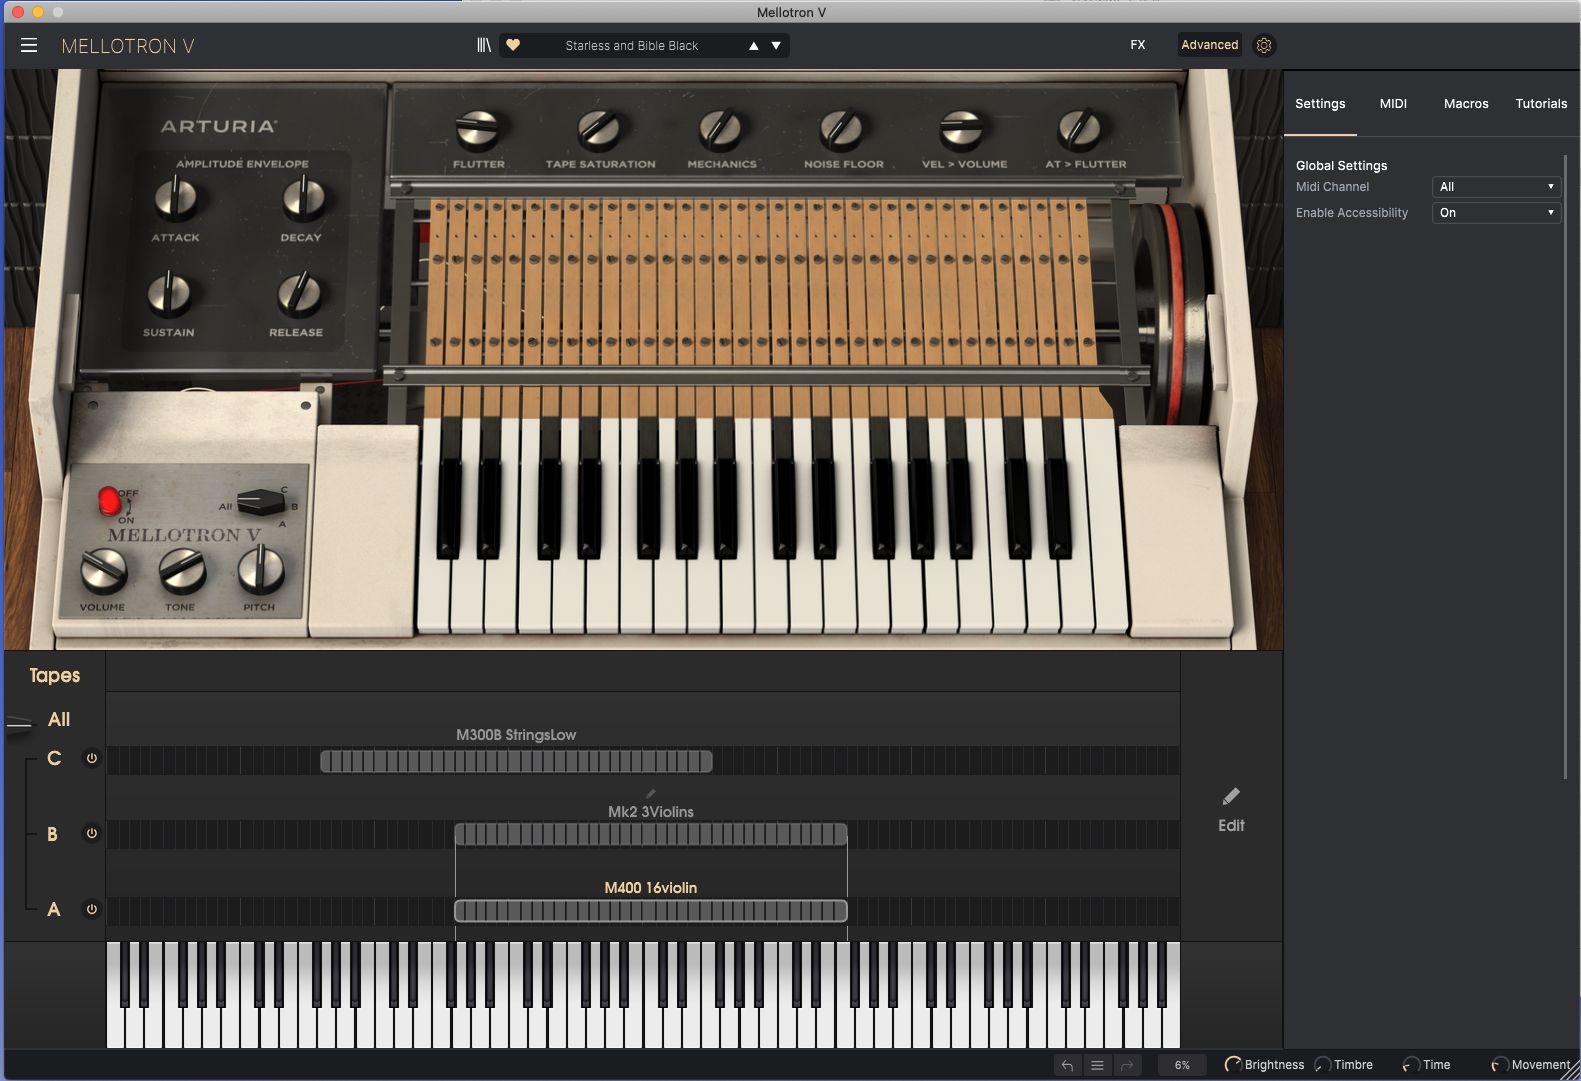Switch to the Tutorials tab
Screen dimensions: 1581x1081
point(1541,104)
